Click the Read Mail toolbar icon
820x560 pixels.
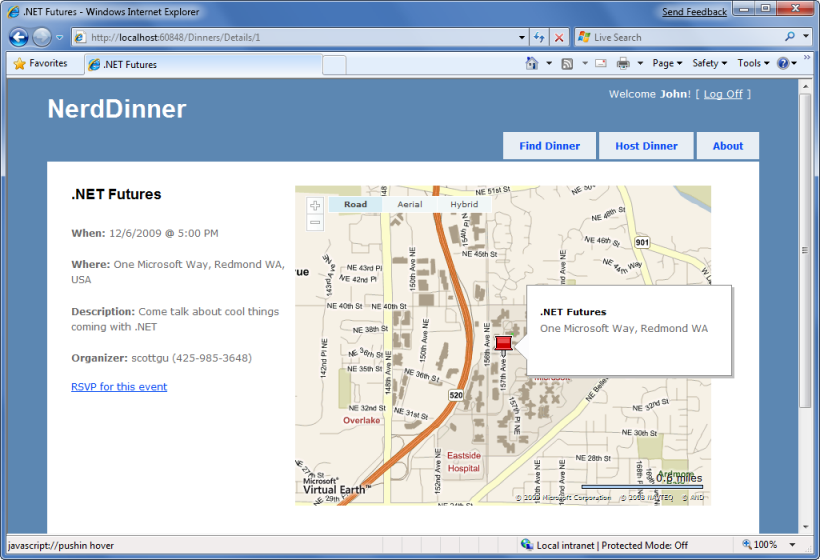click(x=601, y=63)
